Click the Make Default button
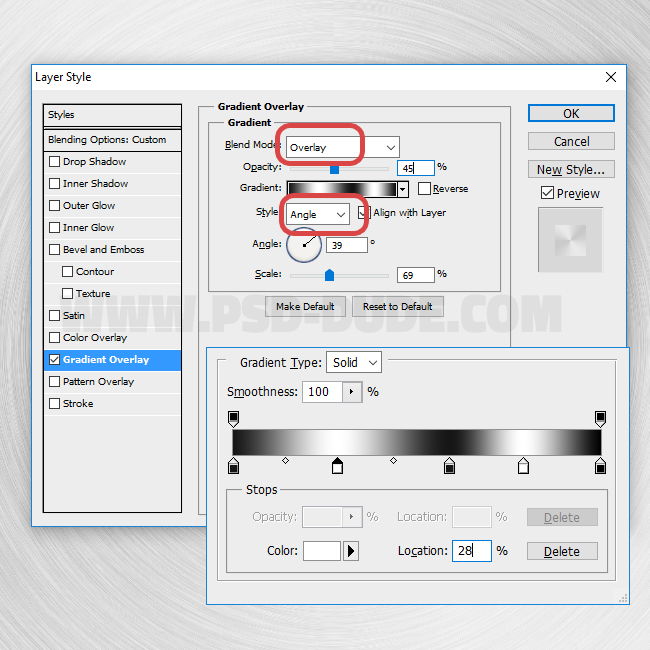This screenshot has width=650, height=650. coord(306,306)
